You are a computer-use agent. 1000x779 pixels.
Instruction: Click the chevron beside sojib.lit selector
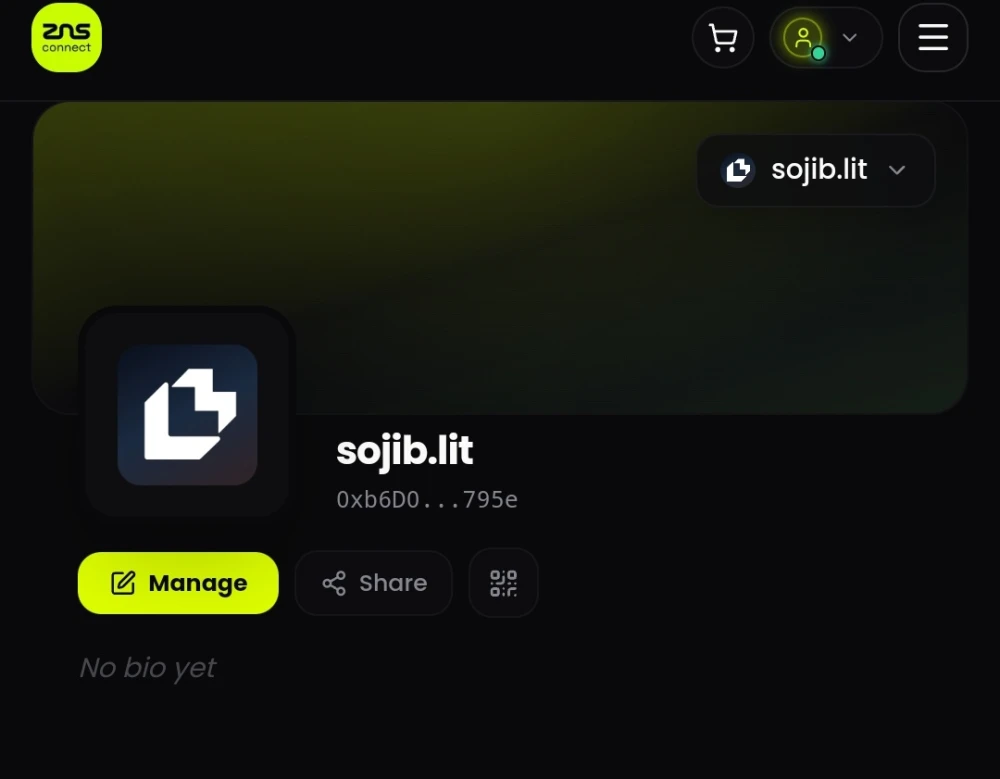click(x=897, y=170)
